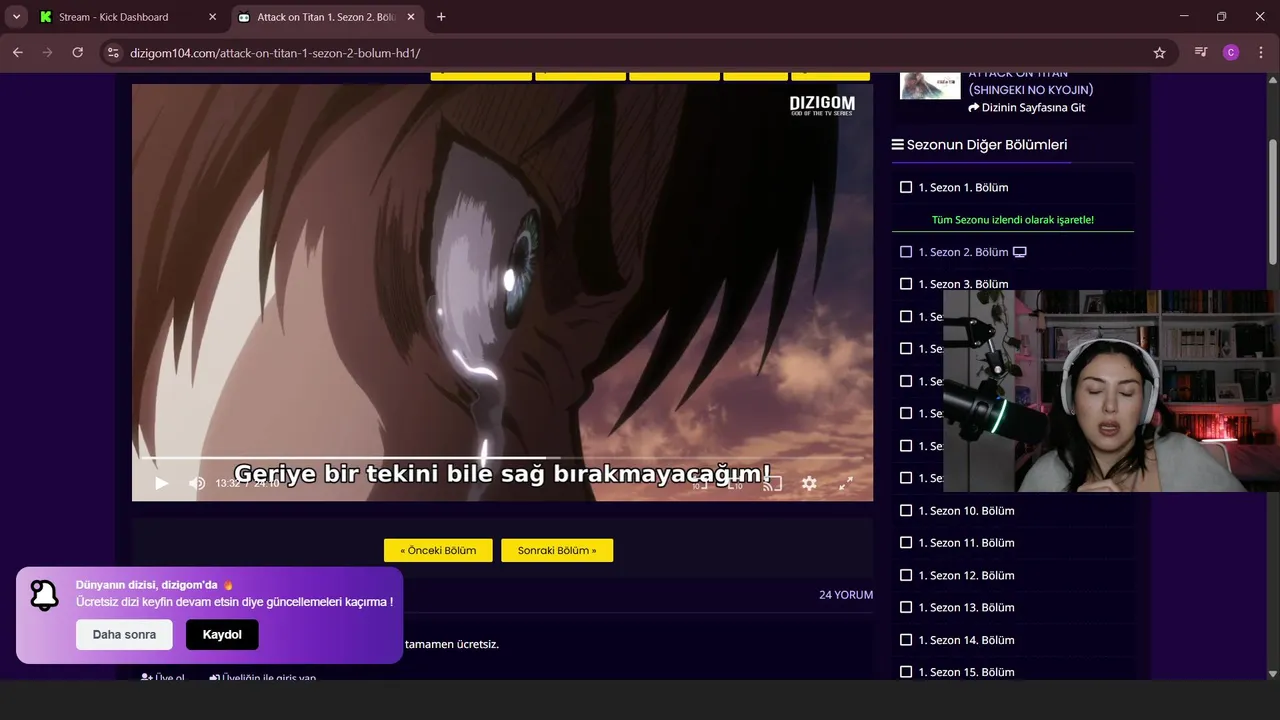The width and height of the screenshot is (1280, 720).
Task: Open the 24 YORUM comments link
Action: pyautogui.click(x=846, y=595)
